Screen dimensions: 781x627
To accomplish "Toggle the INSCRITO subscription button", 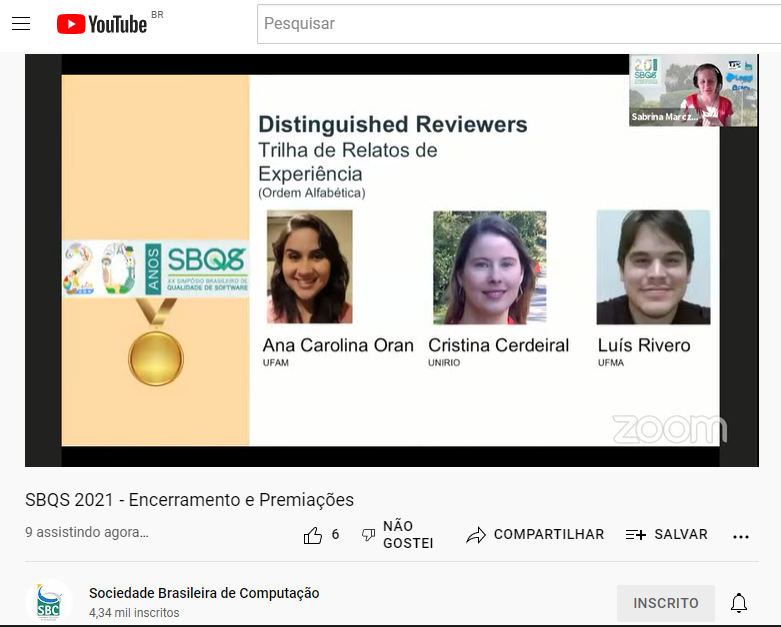I will coord(665,603).
